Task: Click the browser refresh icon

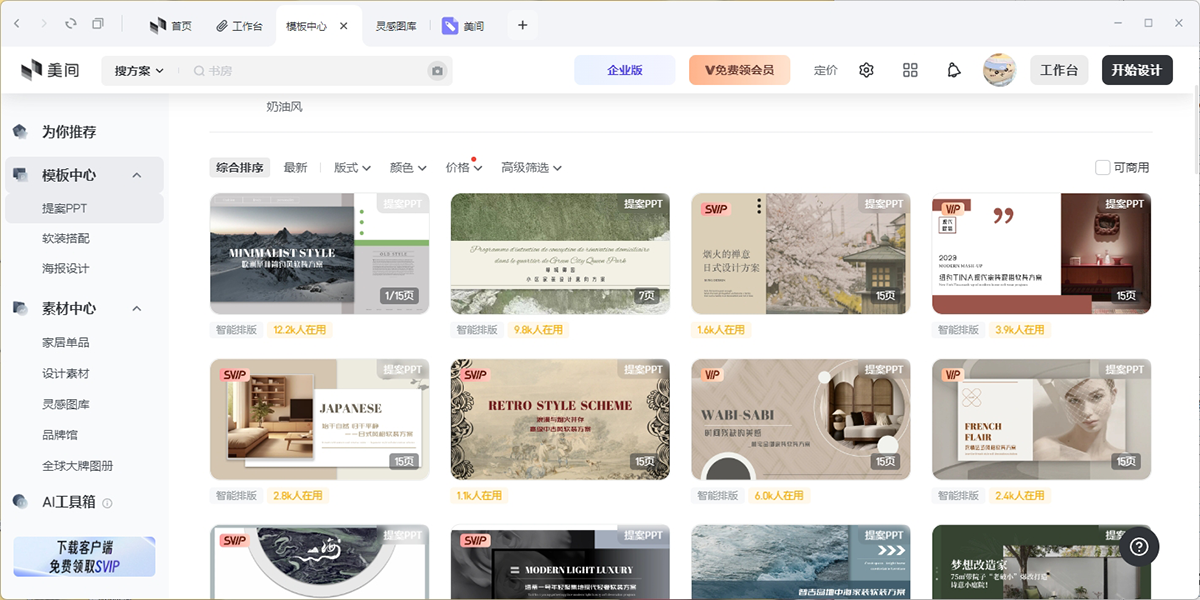Action: click(x=70, y=24)
